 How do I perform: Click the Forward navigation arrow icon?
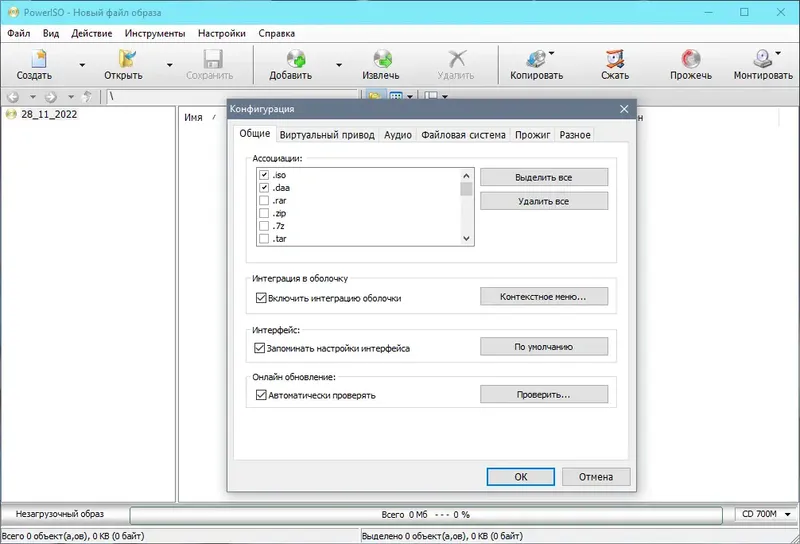click(x=51, y=96)
